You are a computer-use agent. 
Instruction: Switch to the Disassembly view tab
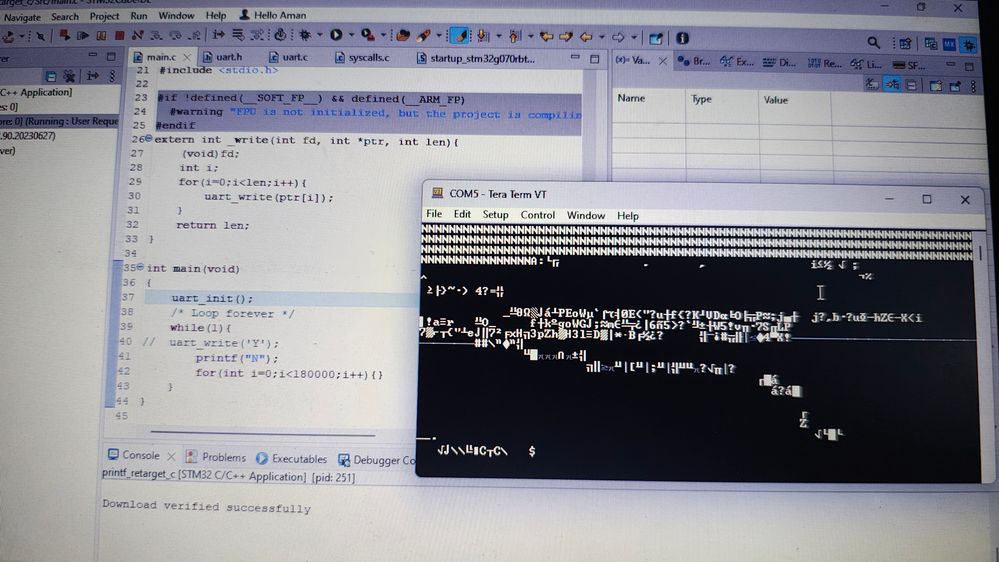(779, 62)
